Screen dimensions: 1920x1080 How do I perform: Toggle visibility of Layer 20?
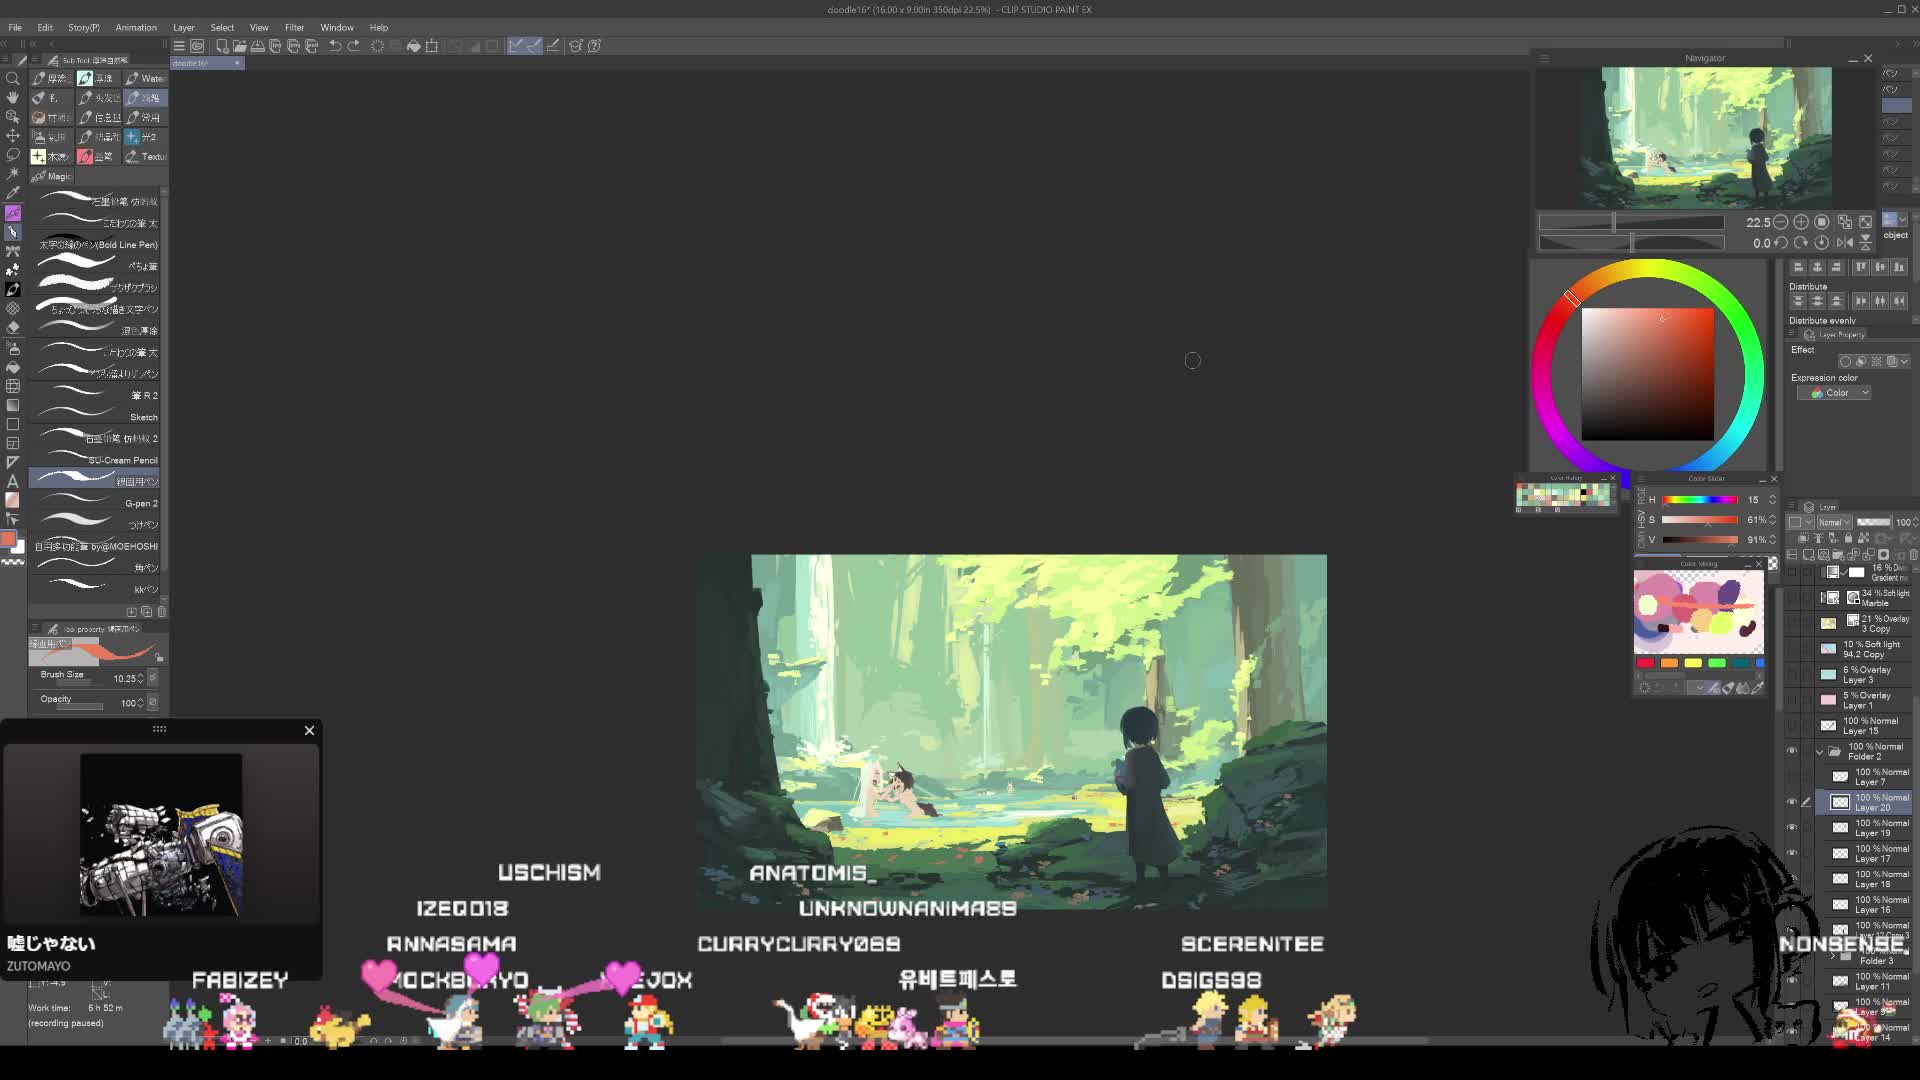pos(1792,802)
